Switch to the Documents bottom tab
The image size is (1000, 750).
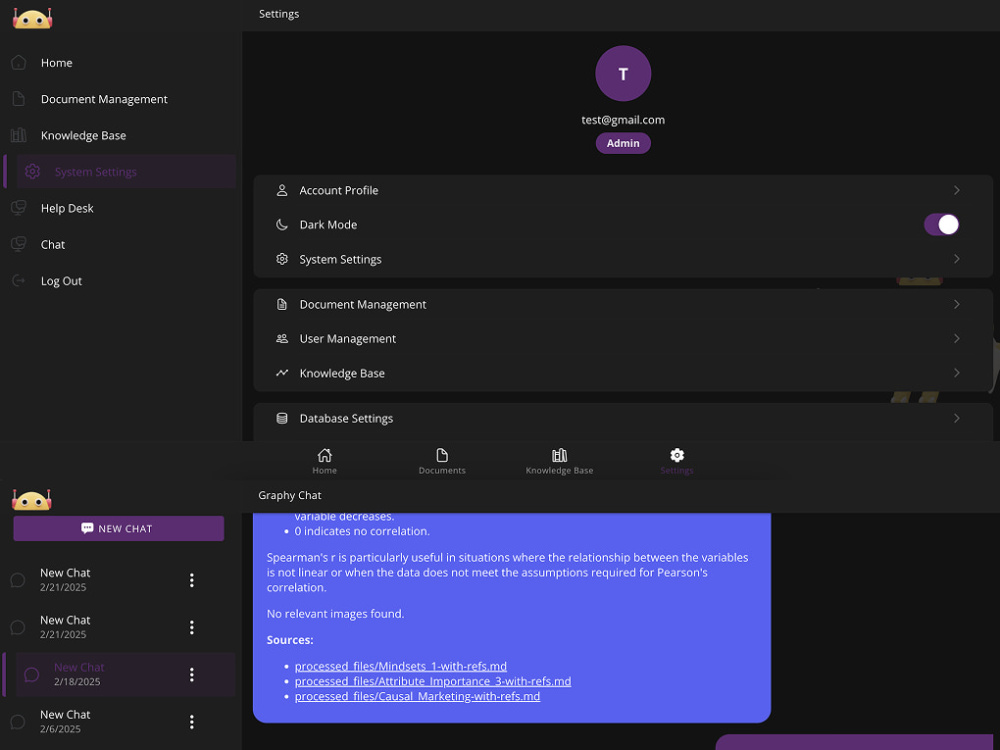[x=442, y=461]
